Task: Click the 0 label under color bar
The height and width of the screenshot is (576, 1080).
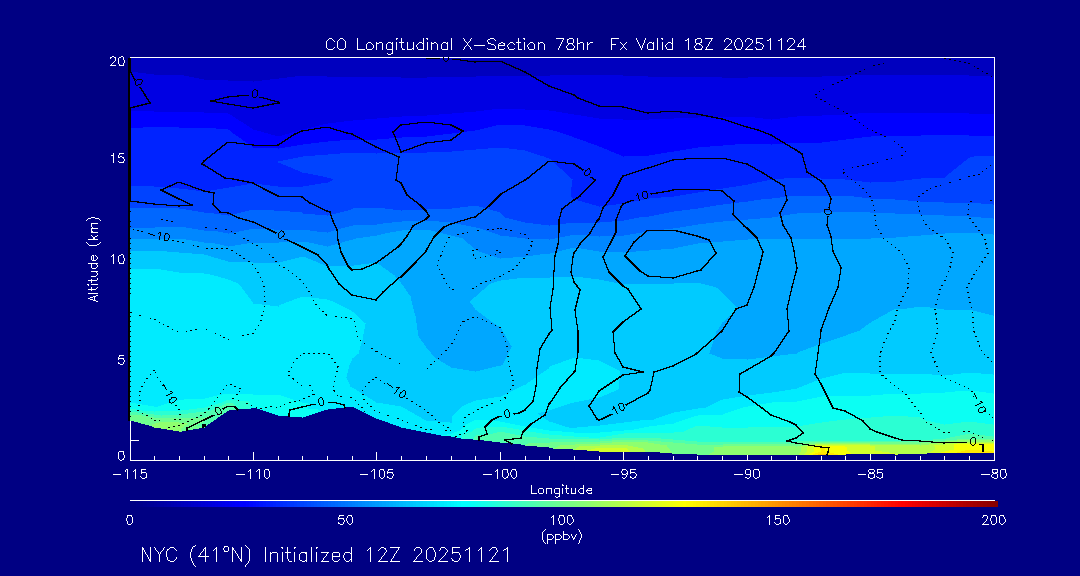Action: [129, 520]
